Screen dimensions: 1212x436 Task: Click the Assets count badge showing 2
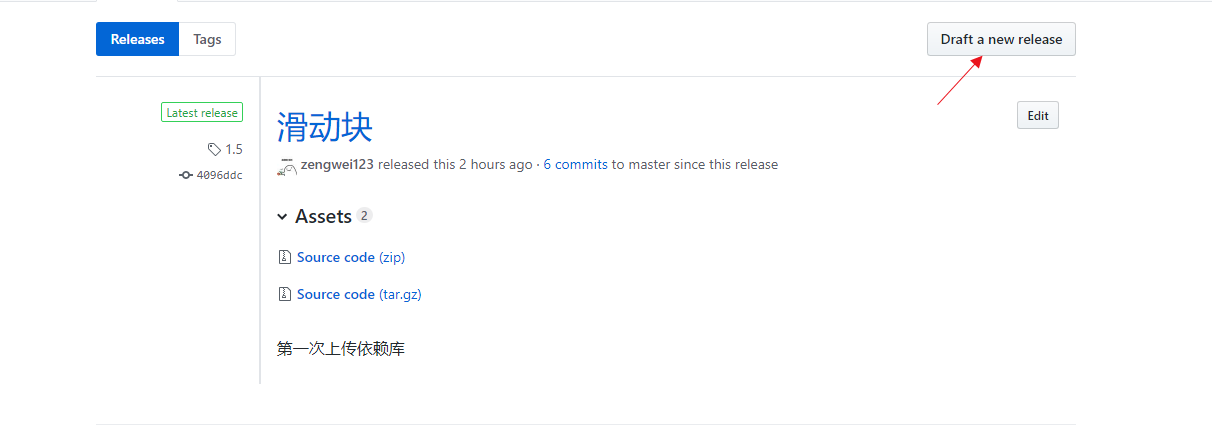(364, 216)
